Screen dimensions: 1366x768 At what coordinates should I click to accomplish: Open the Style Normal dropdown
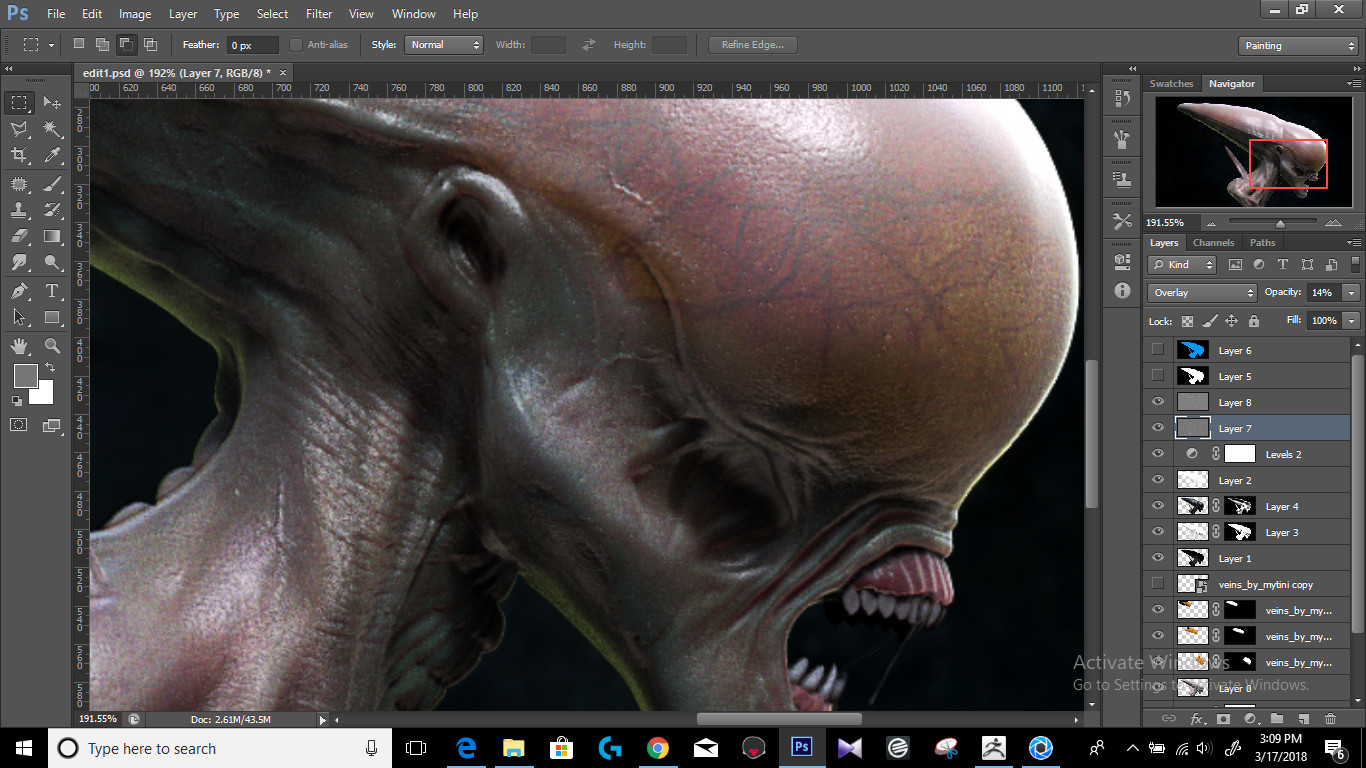(x=444, y=45)
